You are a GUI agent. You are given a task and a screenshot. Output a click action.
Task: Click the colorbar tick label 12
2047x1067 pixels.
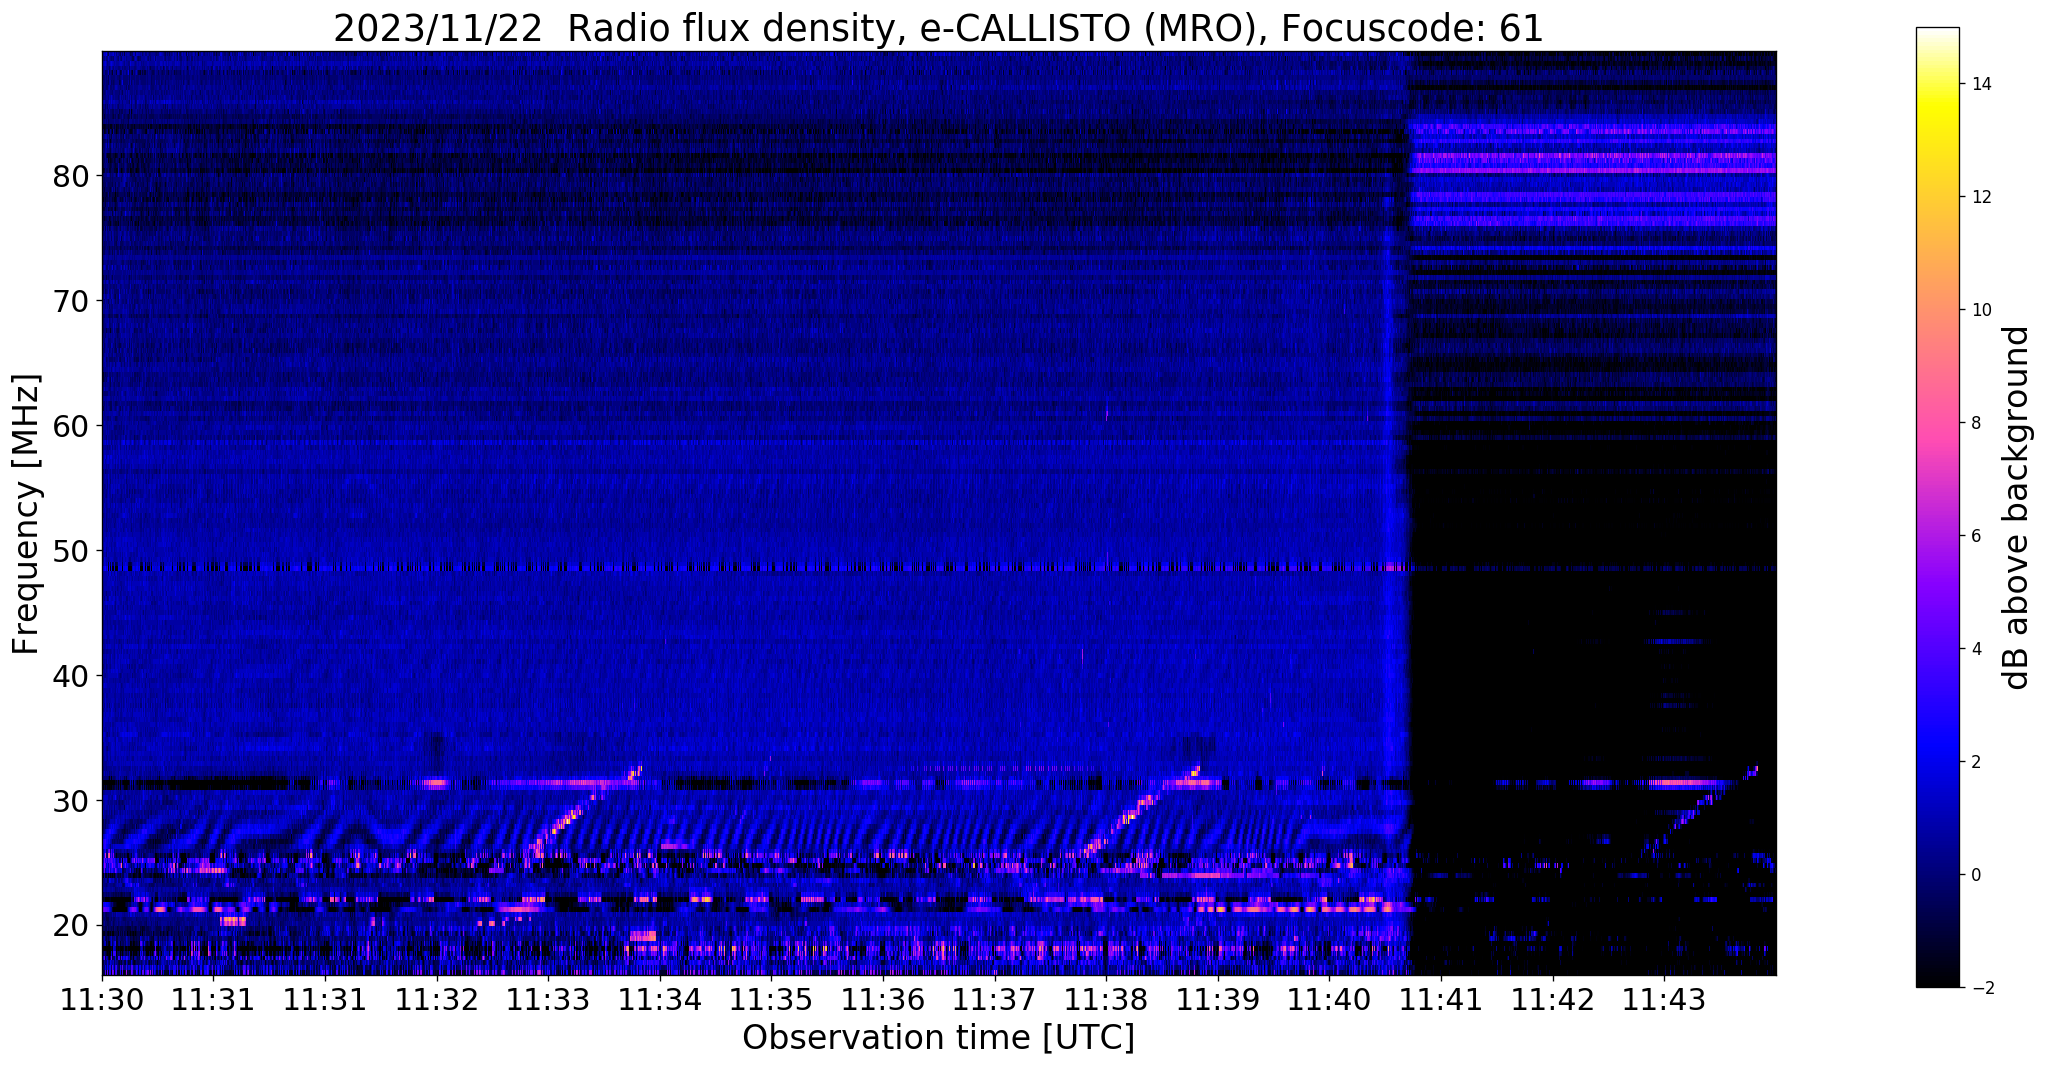[x=1980, y=197]
